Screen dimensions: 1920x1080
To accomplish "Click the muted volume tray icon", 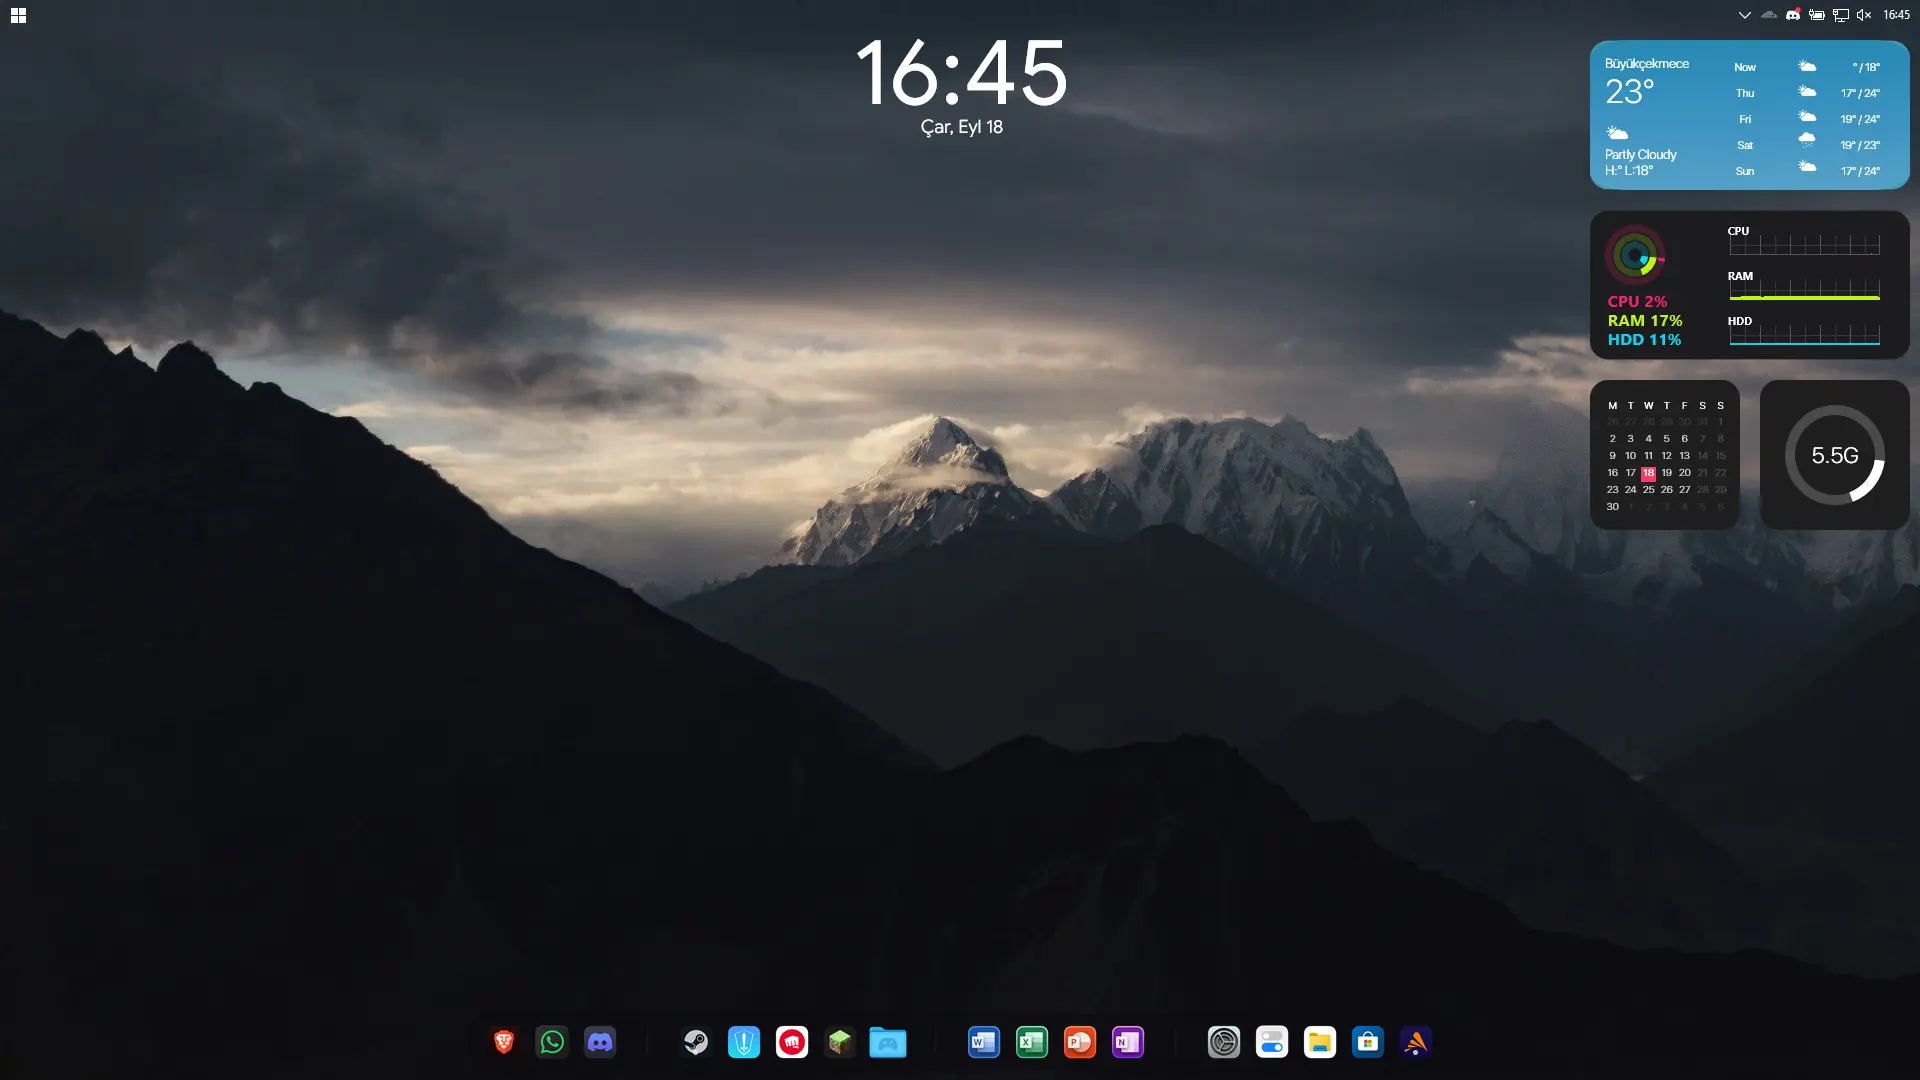I will (x=1864, y=15).
